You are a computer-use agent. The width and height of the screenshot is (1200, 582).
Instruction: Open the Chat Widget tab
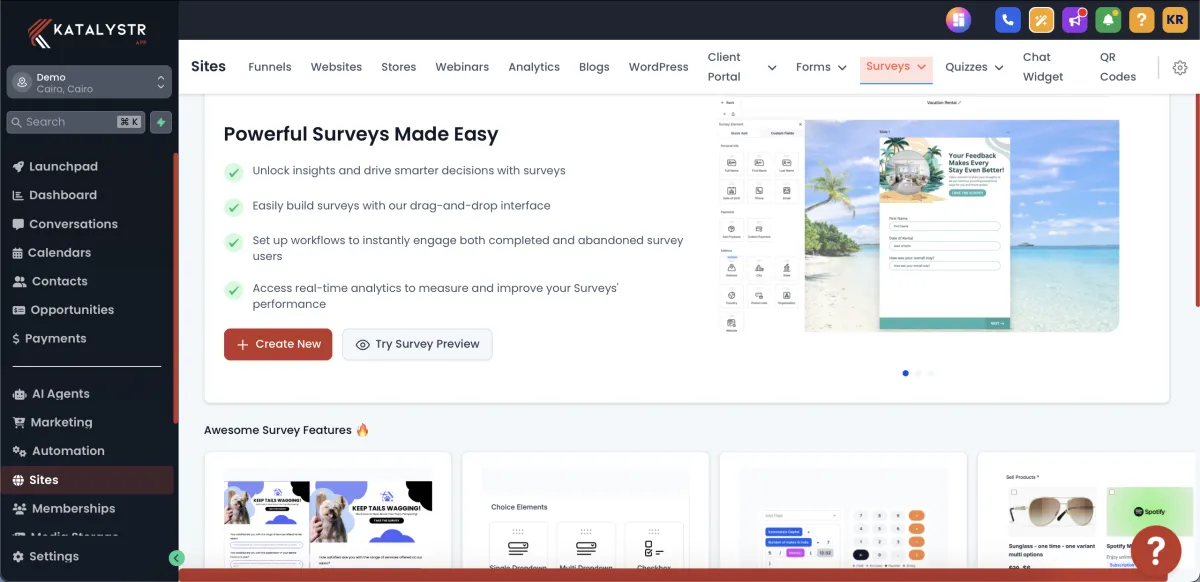pos(1043,67)
